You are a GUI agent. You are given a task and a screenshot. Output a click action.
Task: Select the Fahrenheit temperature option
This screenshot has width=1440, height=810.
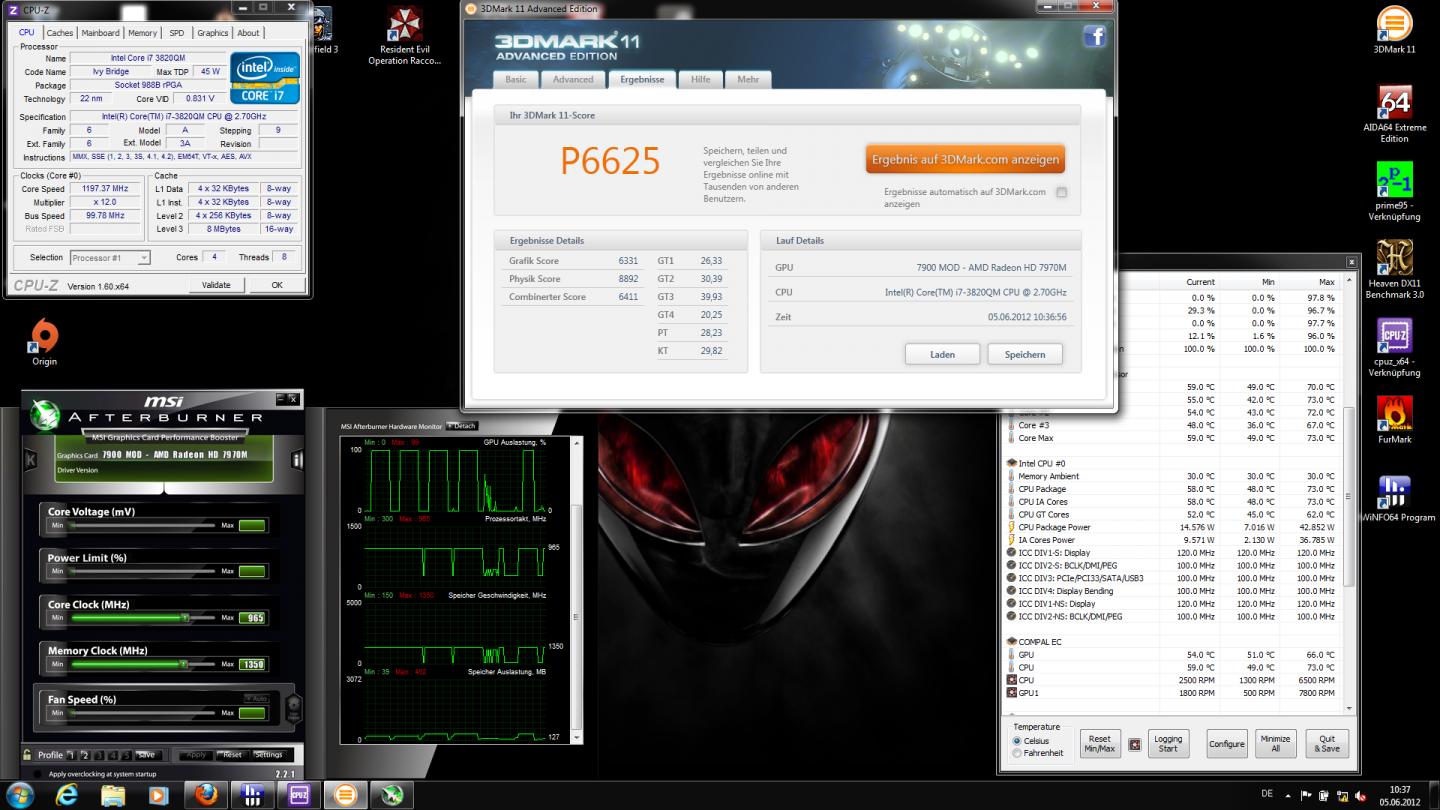point(1018,753)
